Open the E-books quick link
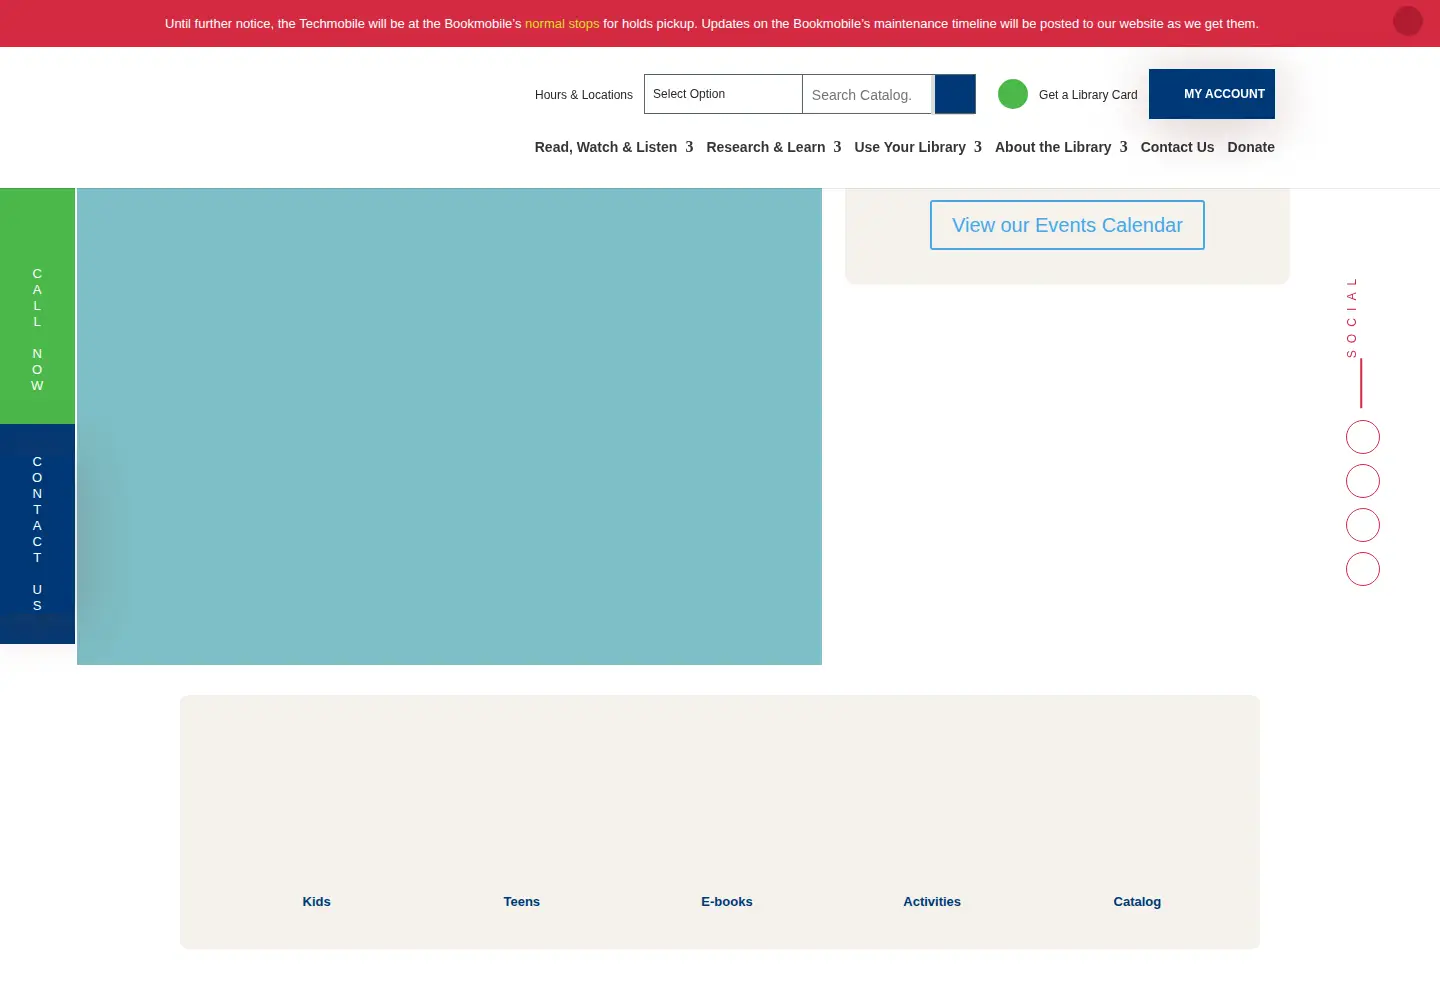This screenshot has width=1440, height=1000. coord(727,901)
